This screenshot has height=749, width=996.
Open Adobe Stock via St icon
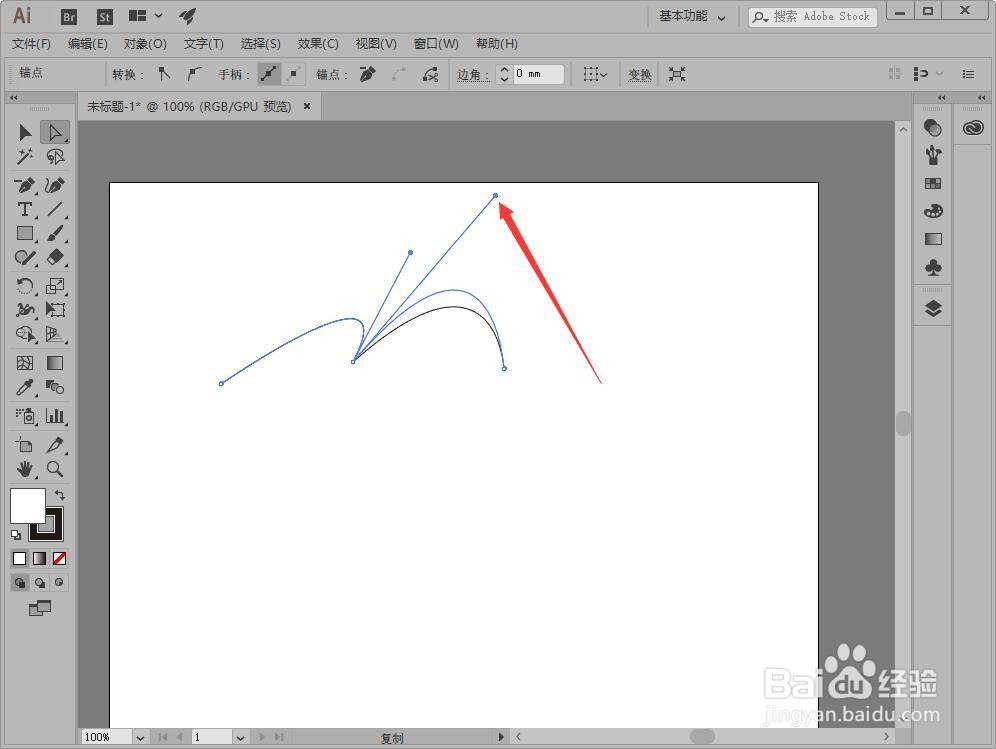click(x=104, y=17)
